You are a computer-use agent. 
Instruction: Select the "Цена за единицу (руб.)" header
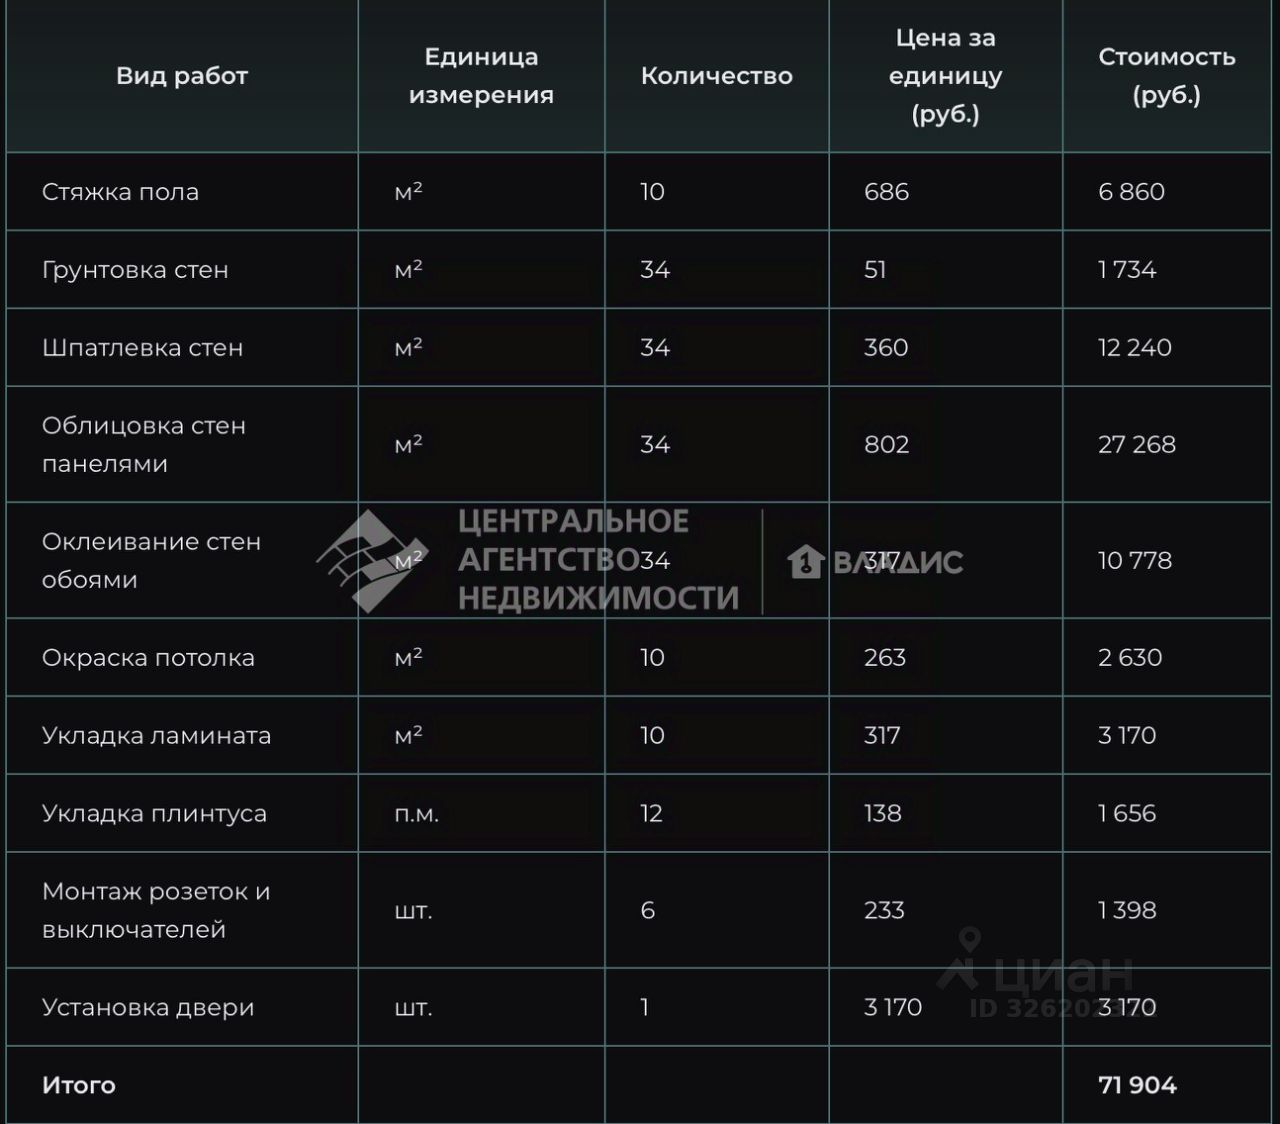pyautogui.click(x=945, y=76)
